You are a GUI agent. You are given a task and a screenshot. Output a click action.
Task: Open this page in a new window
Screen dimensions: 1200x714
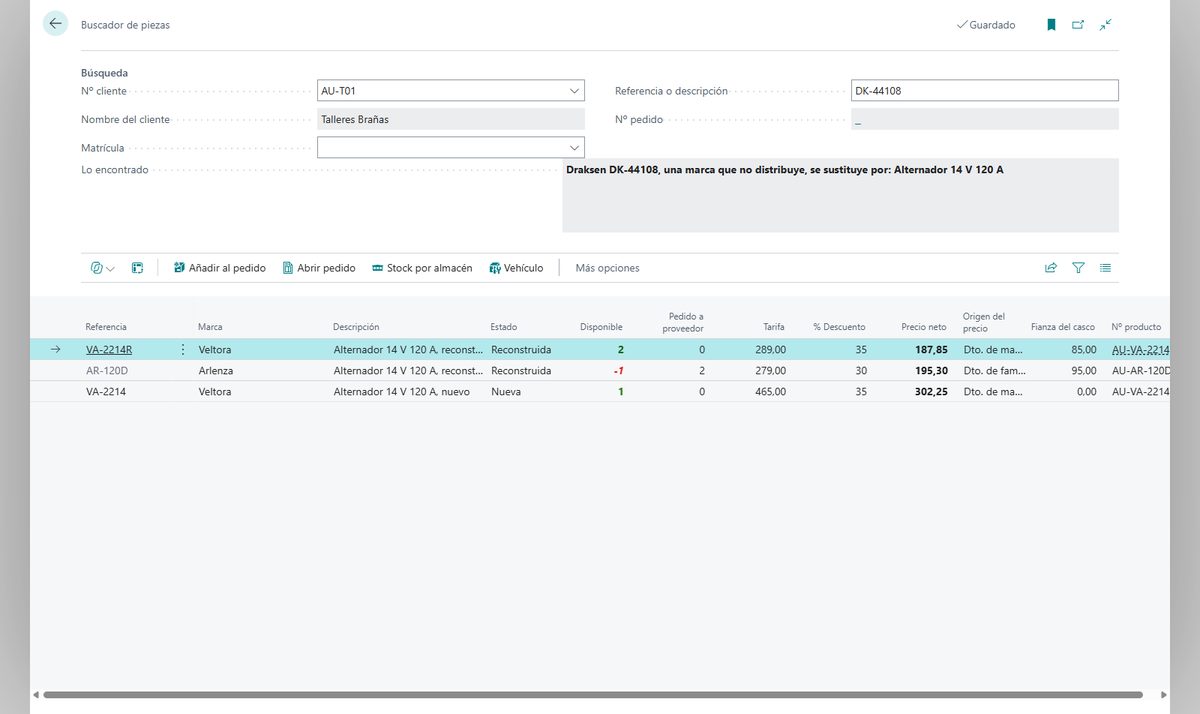1078,25
